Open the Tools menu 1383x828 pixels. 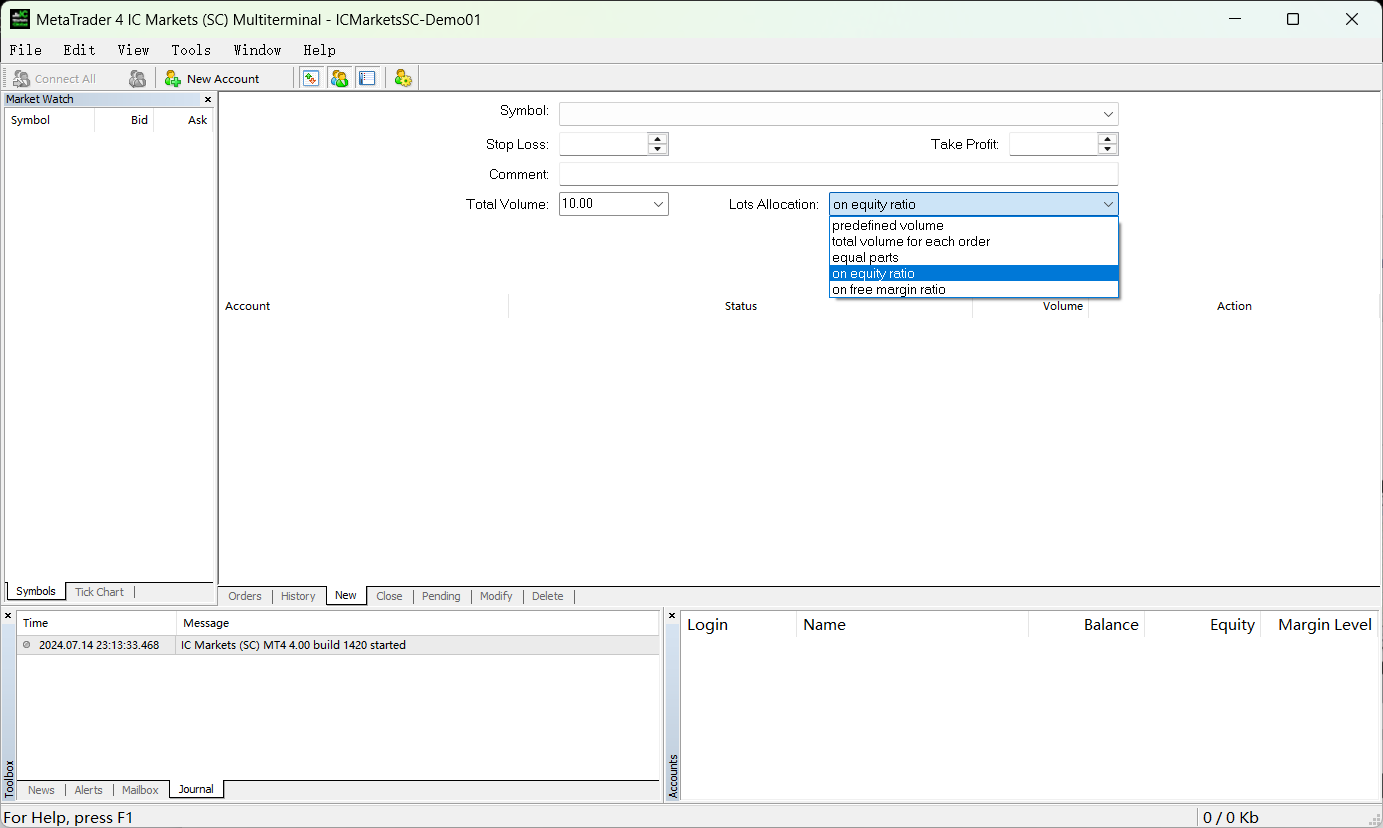(x=191, y=50)
